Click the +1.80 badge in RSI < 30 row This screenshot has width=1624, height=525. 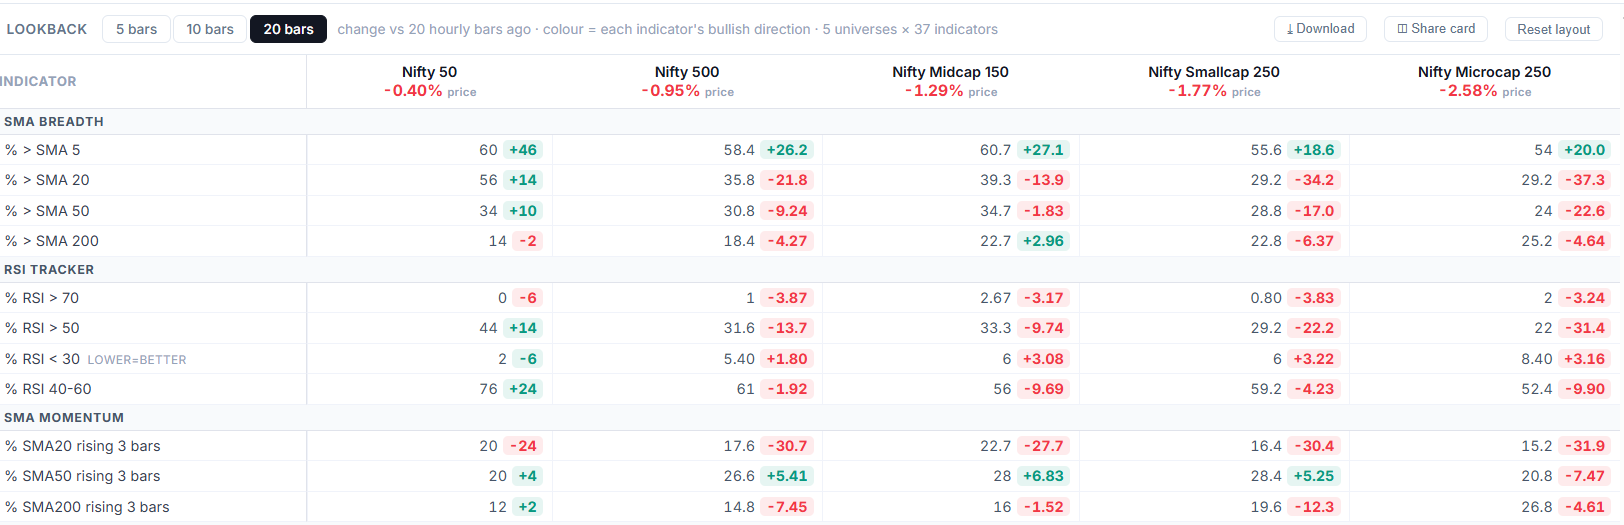click(787, 359)
